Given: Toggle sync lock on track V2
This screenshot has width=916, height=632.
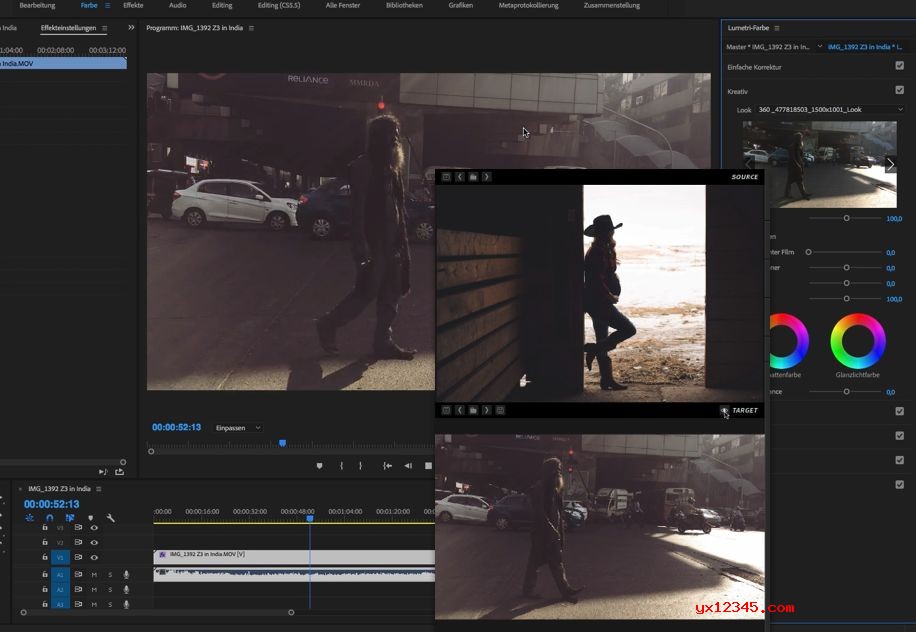Looking at the screenshot, I should 78,543.
